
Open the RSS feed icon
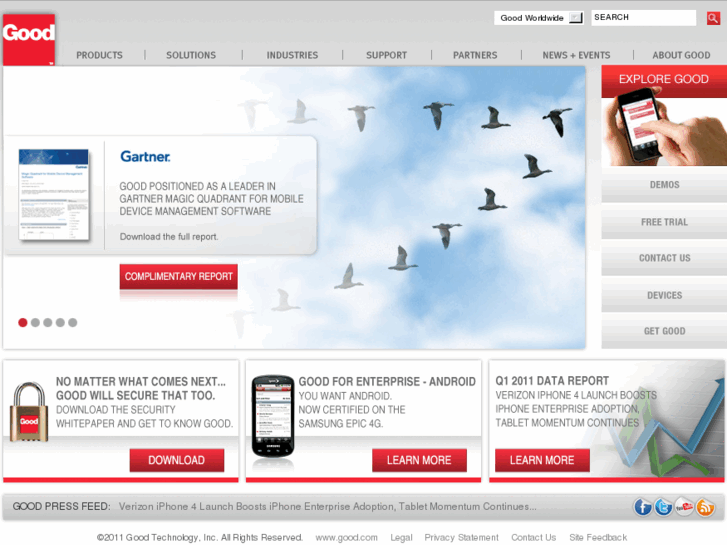click(705, 507)
